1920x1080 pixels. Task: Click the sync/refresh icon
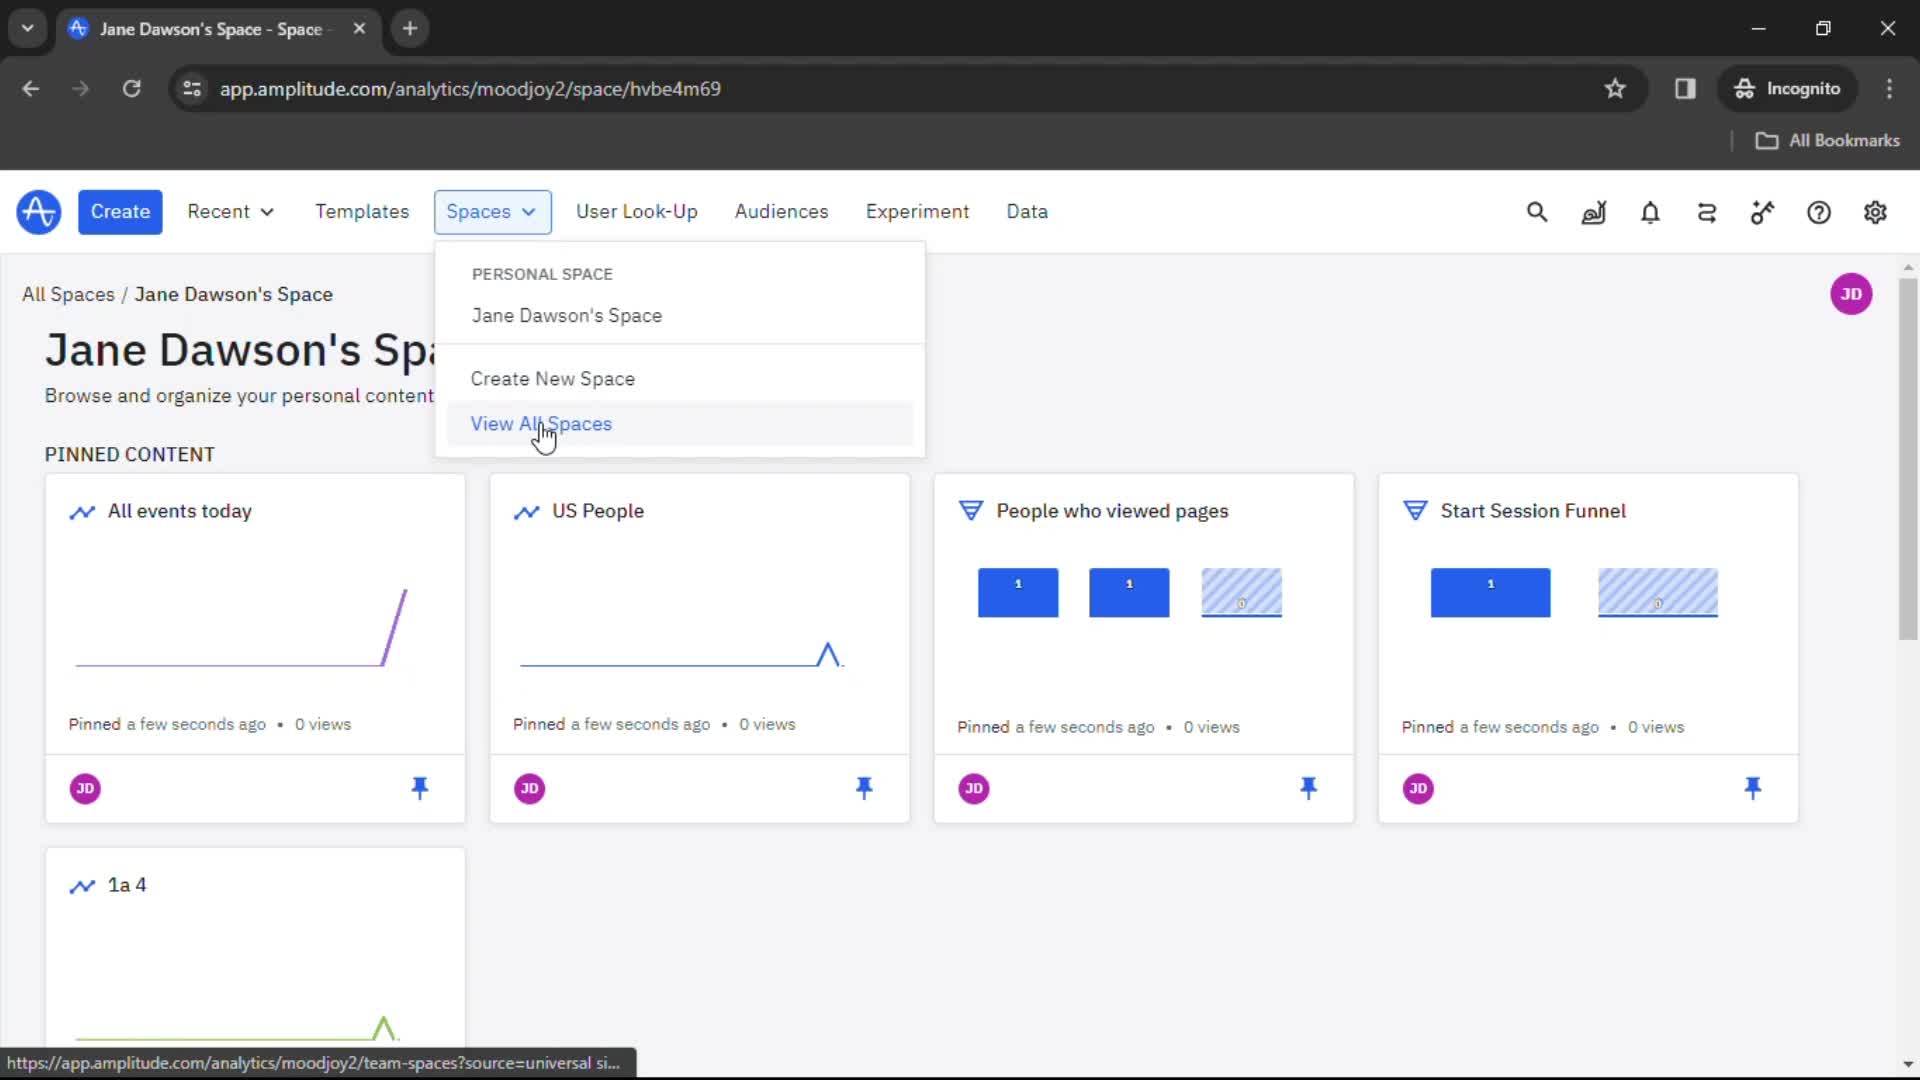(1706, 212)
